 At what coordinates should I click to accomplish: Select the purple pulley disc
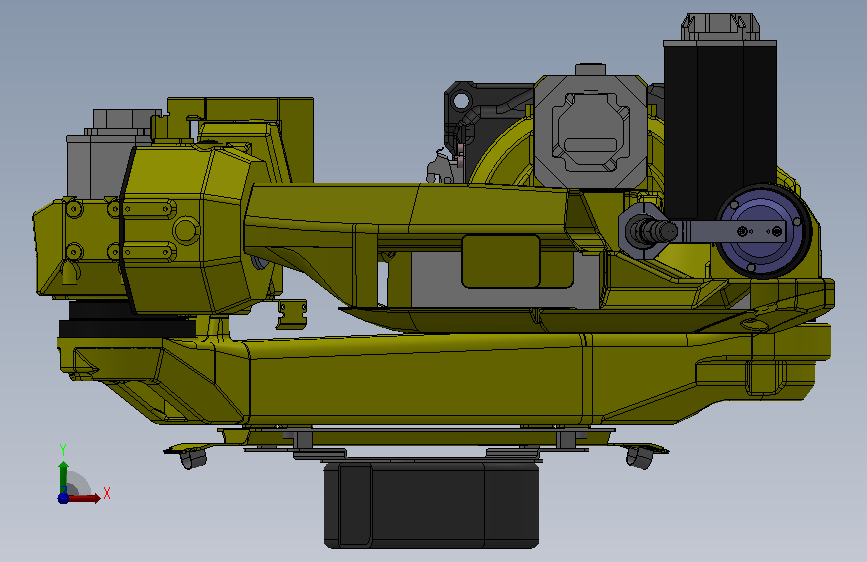pyautogui.click(x=763, y=231)
